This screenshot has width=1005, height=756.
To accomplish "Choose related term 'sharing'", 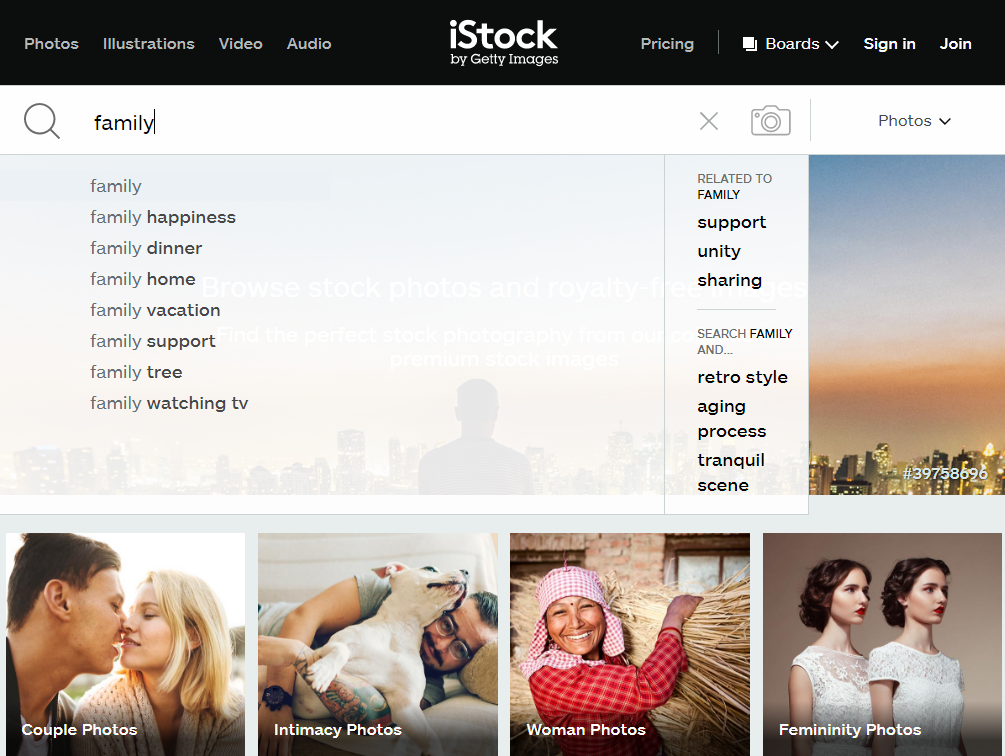I will point(729,280).
